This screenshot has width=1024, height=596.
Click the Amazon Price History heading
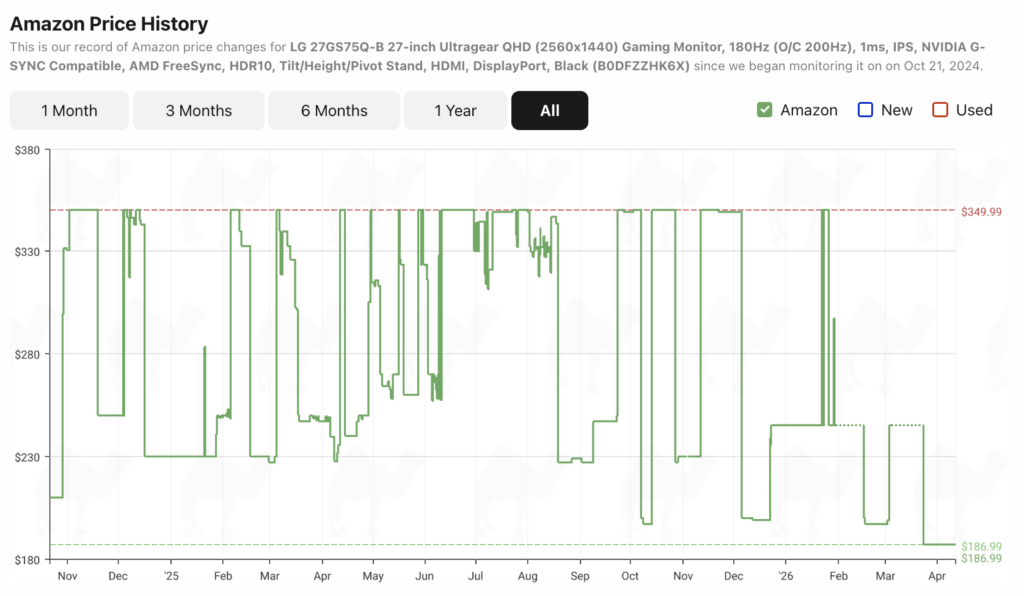tap(109, 24)
